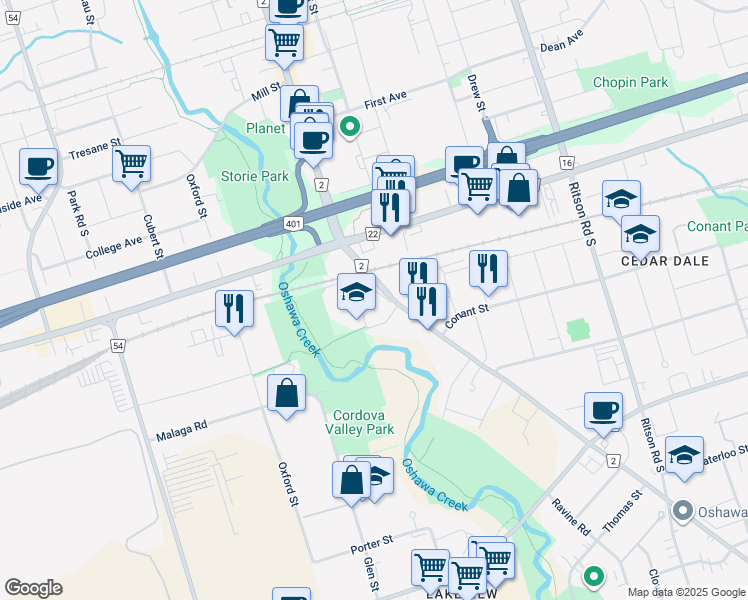Select the shopping cart marker near Cubert St
The height and width of the screenshot is (600, 748).
click(x=132, y=167)
